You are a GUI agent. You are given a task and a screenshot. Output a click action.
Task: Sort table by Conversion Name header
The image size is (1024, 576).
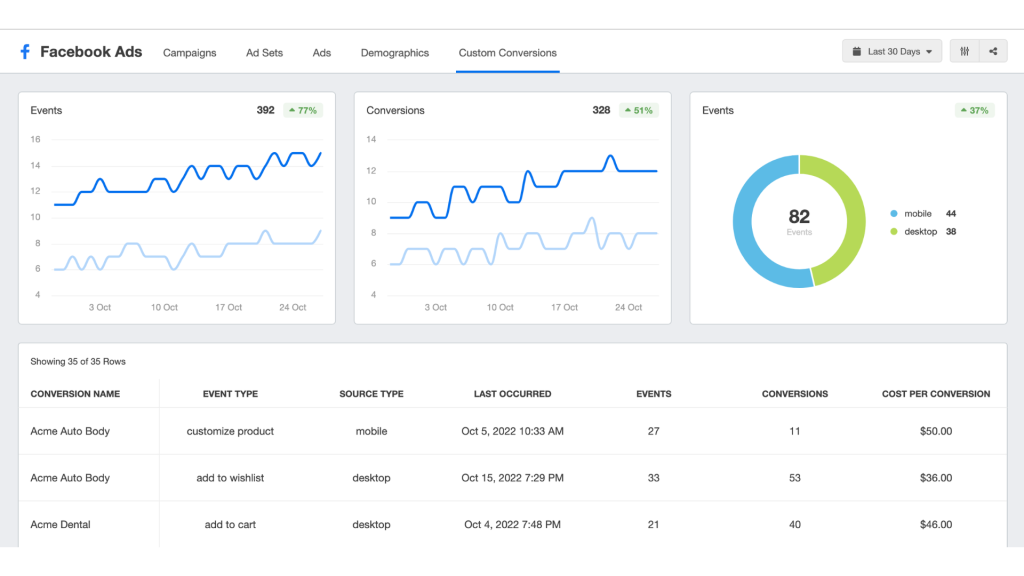(75, 394)
